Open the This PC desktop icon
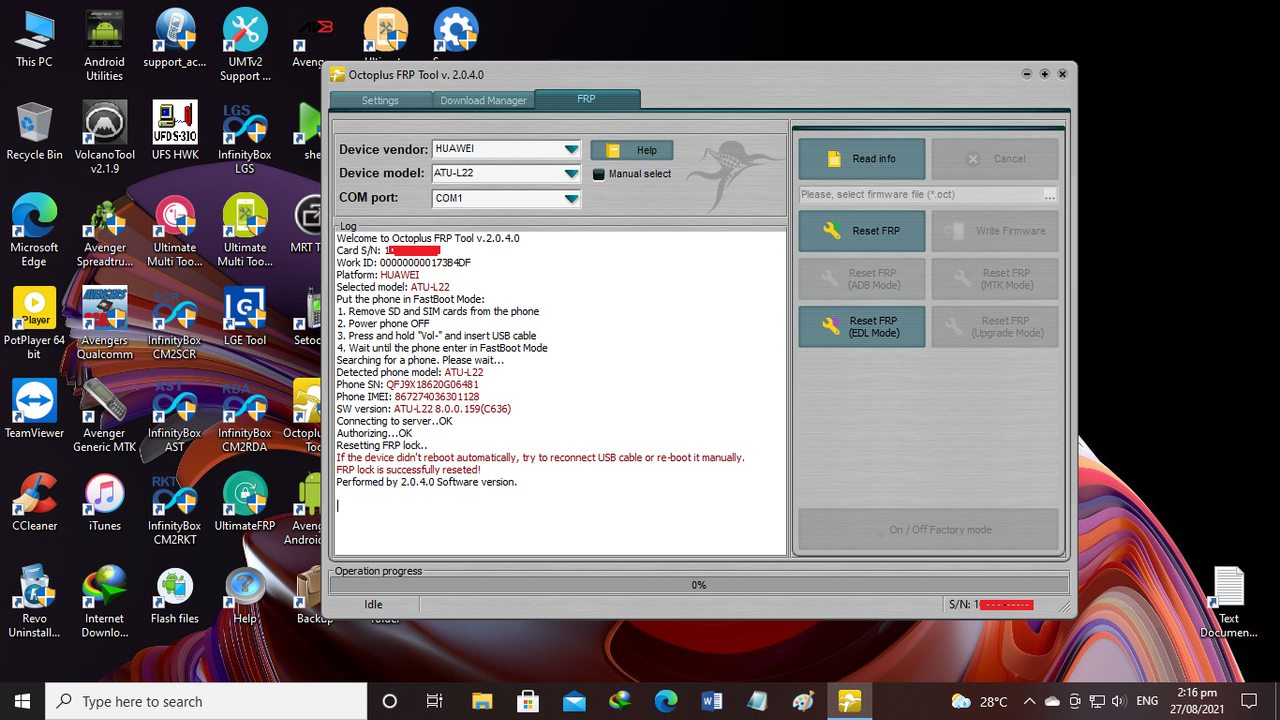Viewport: 1280px width, 720px height. coord(34,40)
